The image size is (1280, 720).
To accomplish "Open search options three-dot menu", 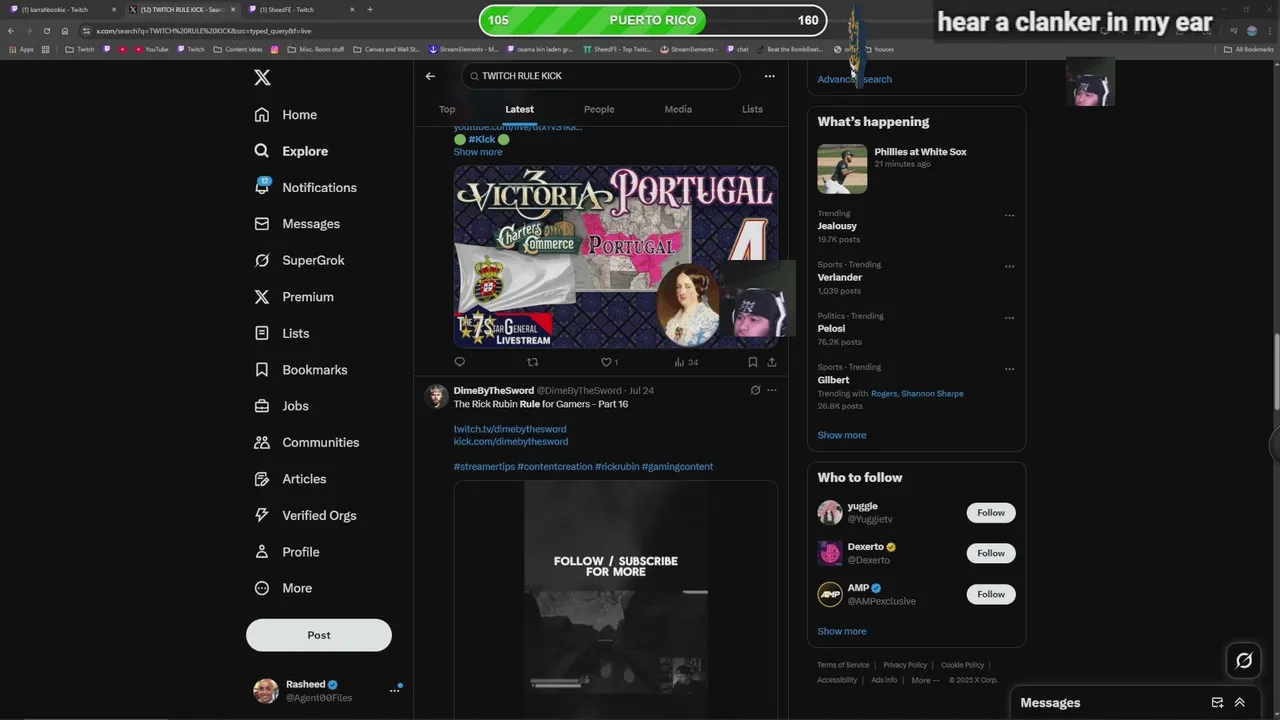I will click(x=769, y=76).
